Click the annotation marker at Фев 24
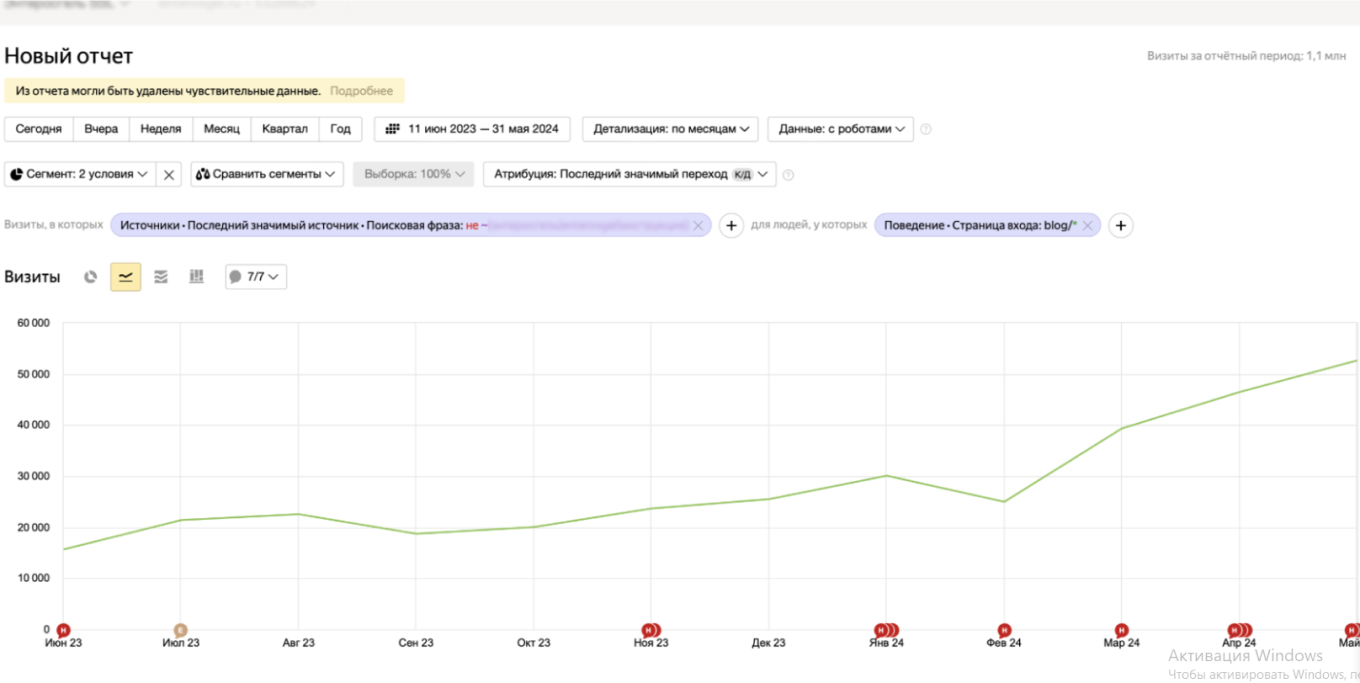 point(1004,630)
